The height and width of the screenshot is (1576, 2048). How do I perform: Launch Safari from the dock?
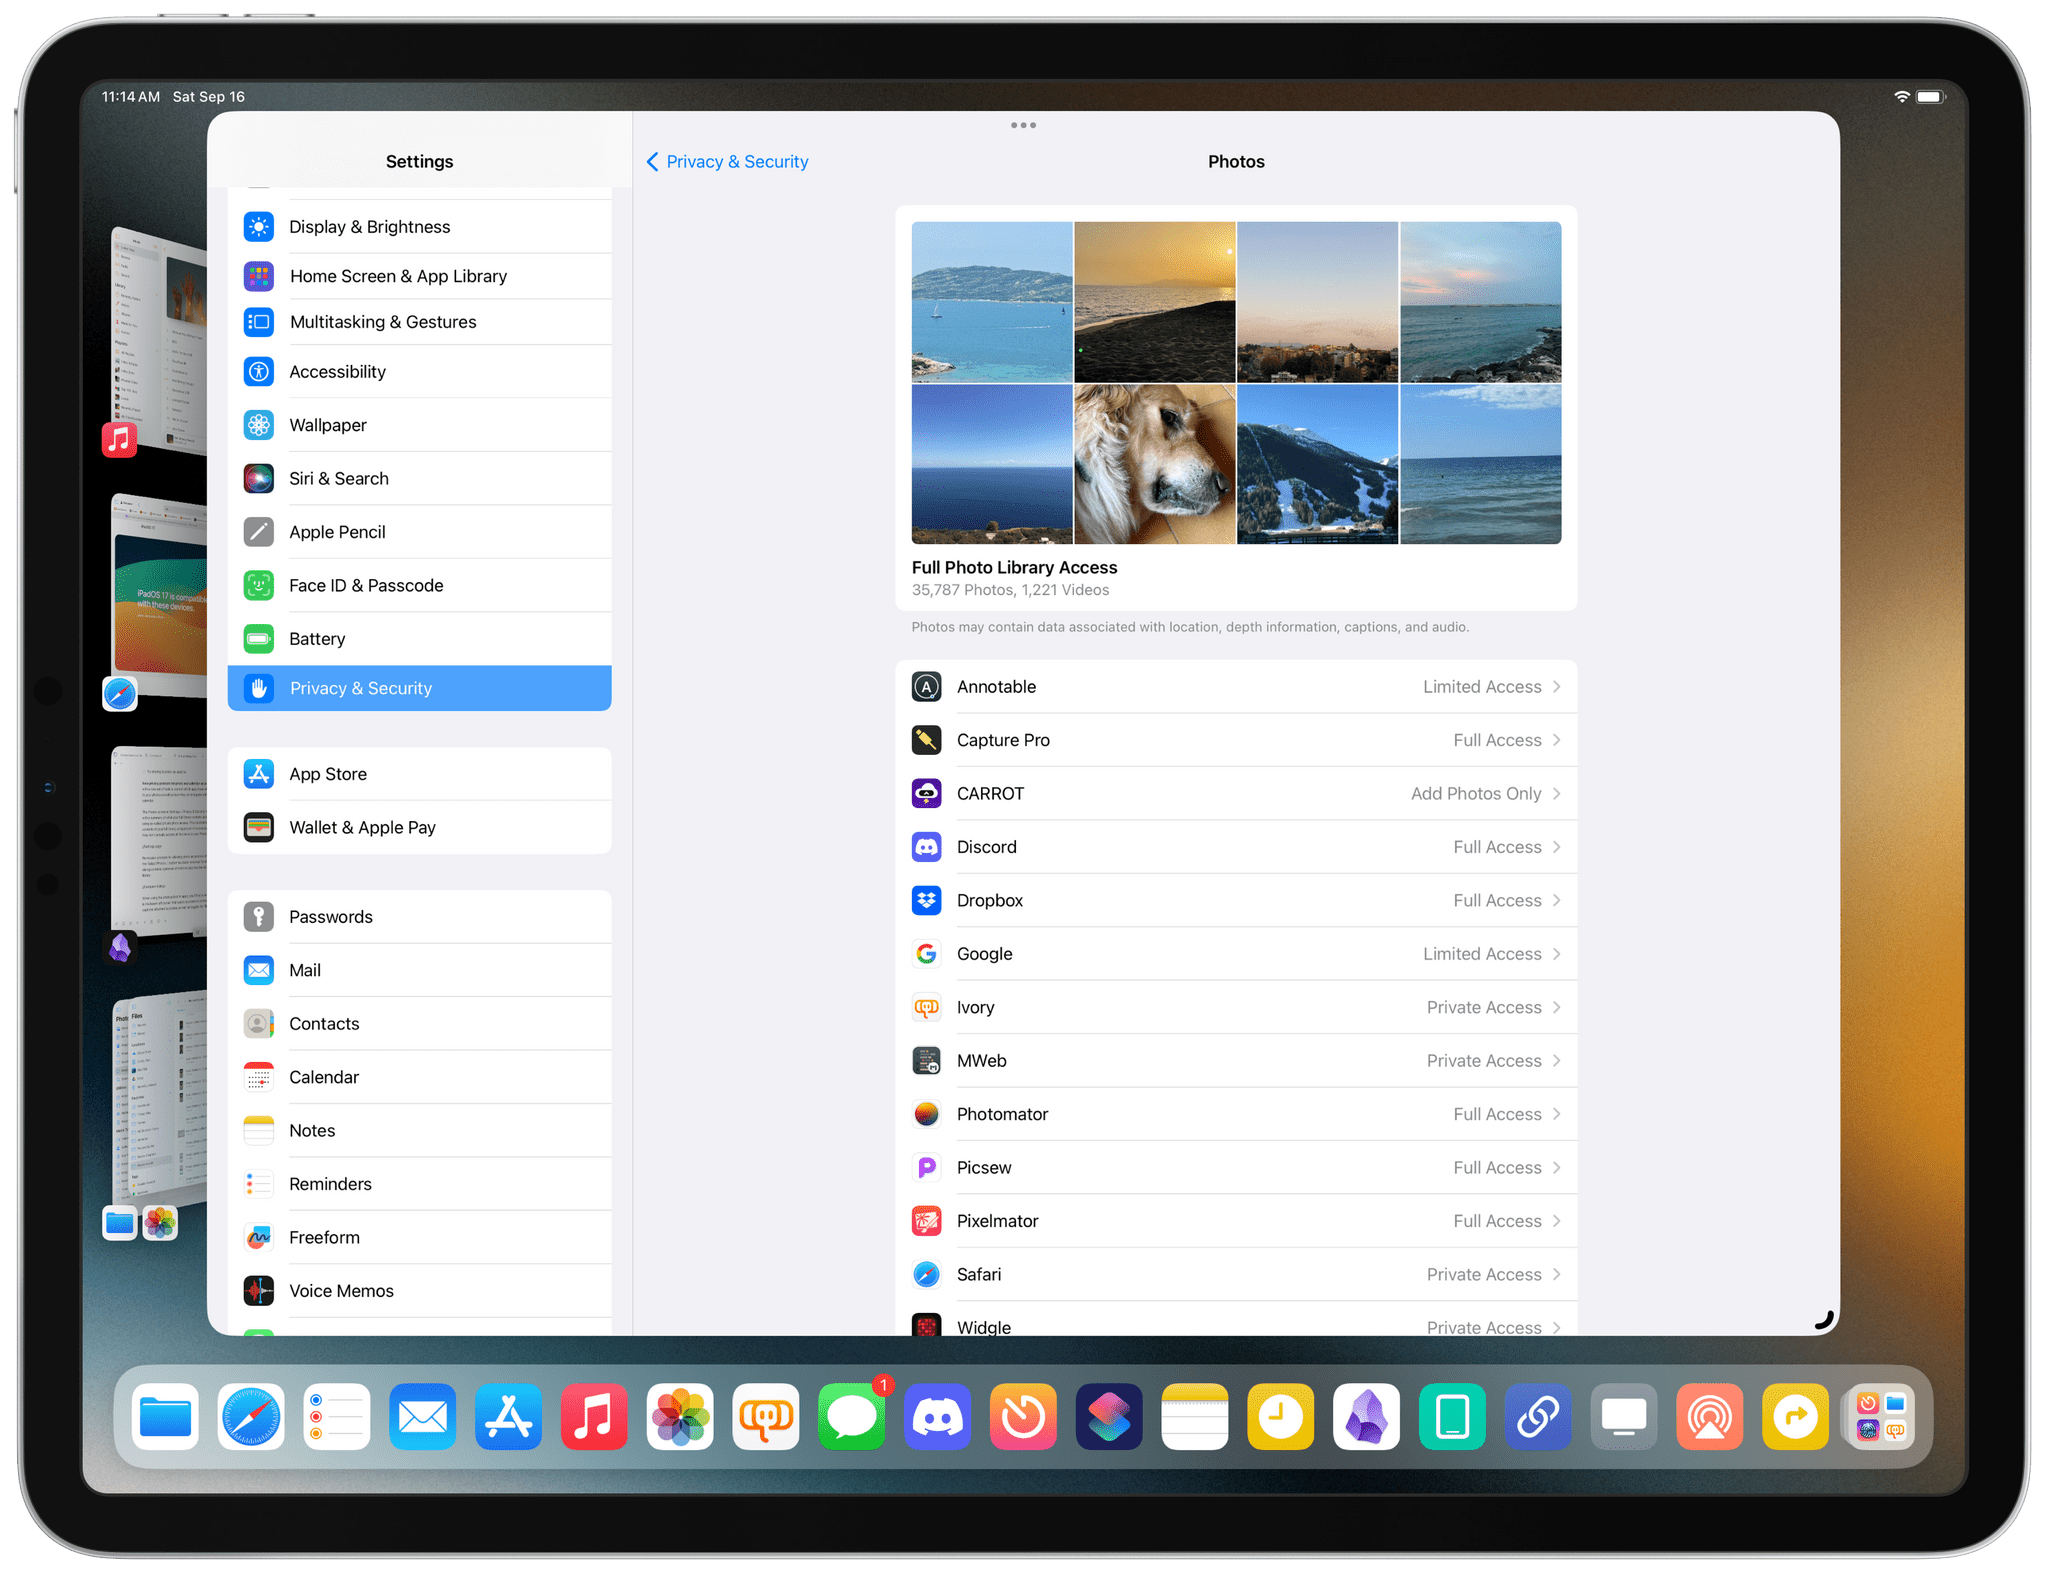pyautogui.click(x=251, y=1417)
